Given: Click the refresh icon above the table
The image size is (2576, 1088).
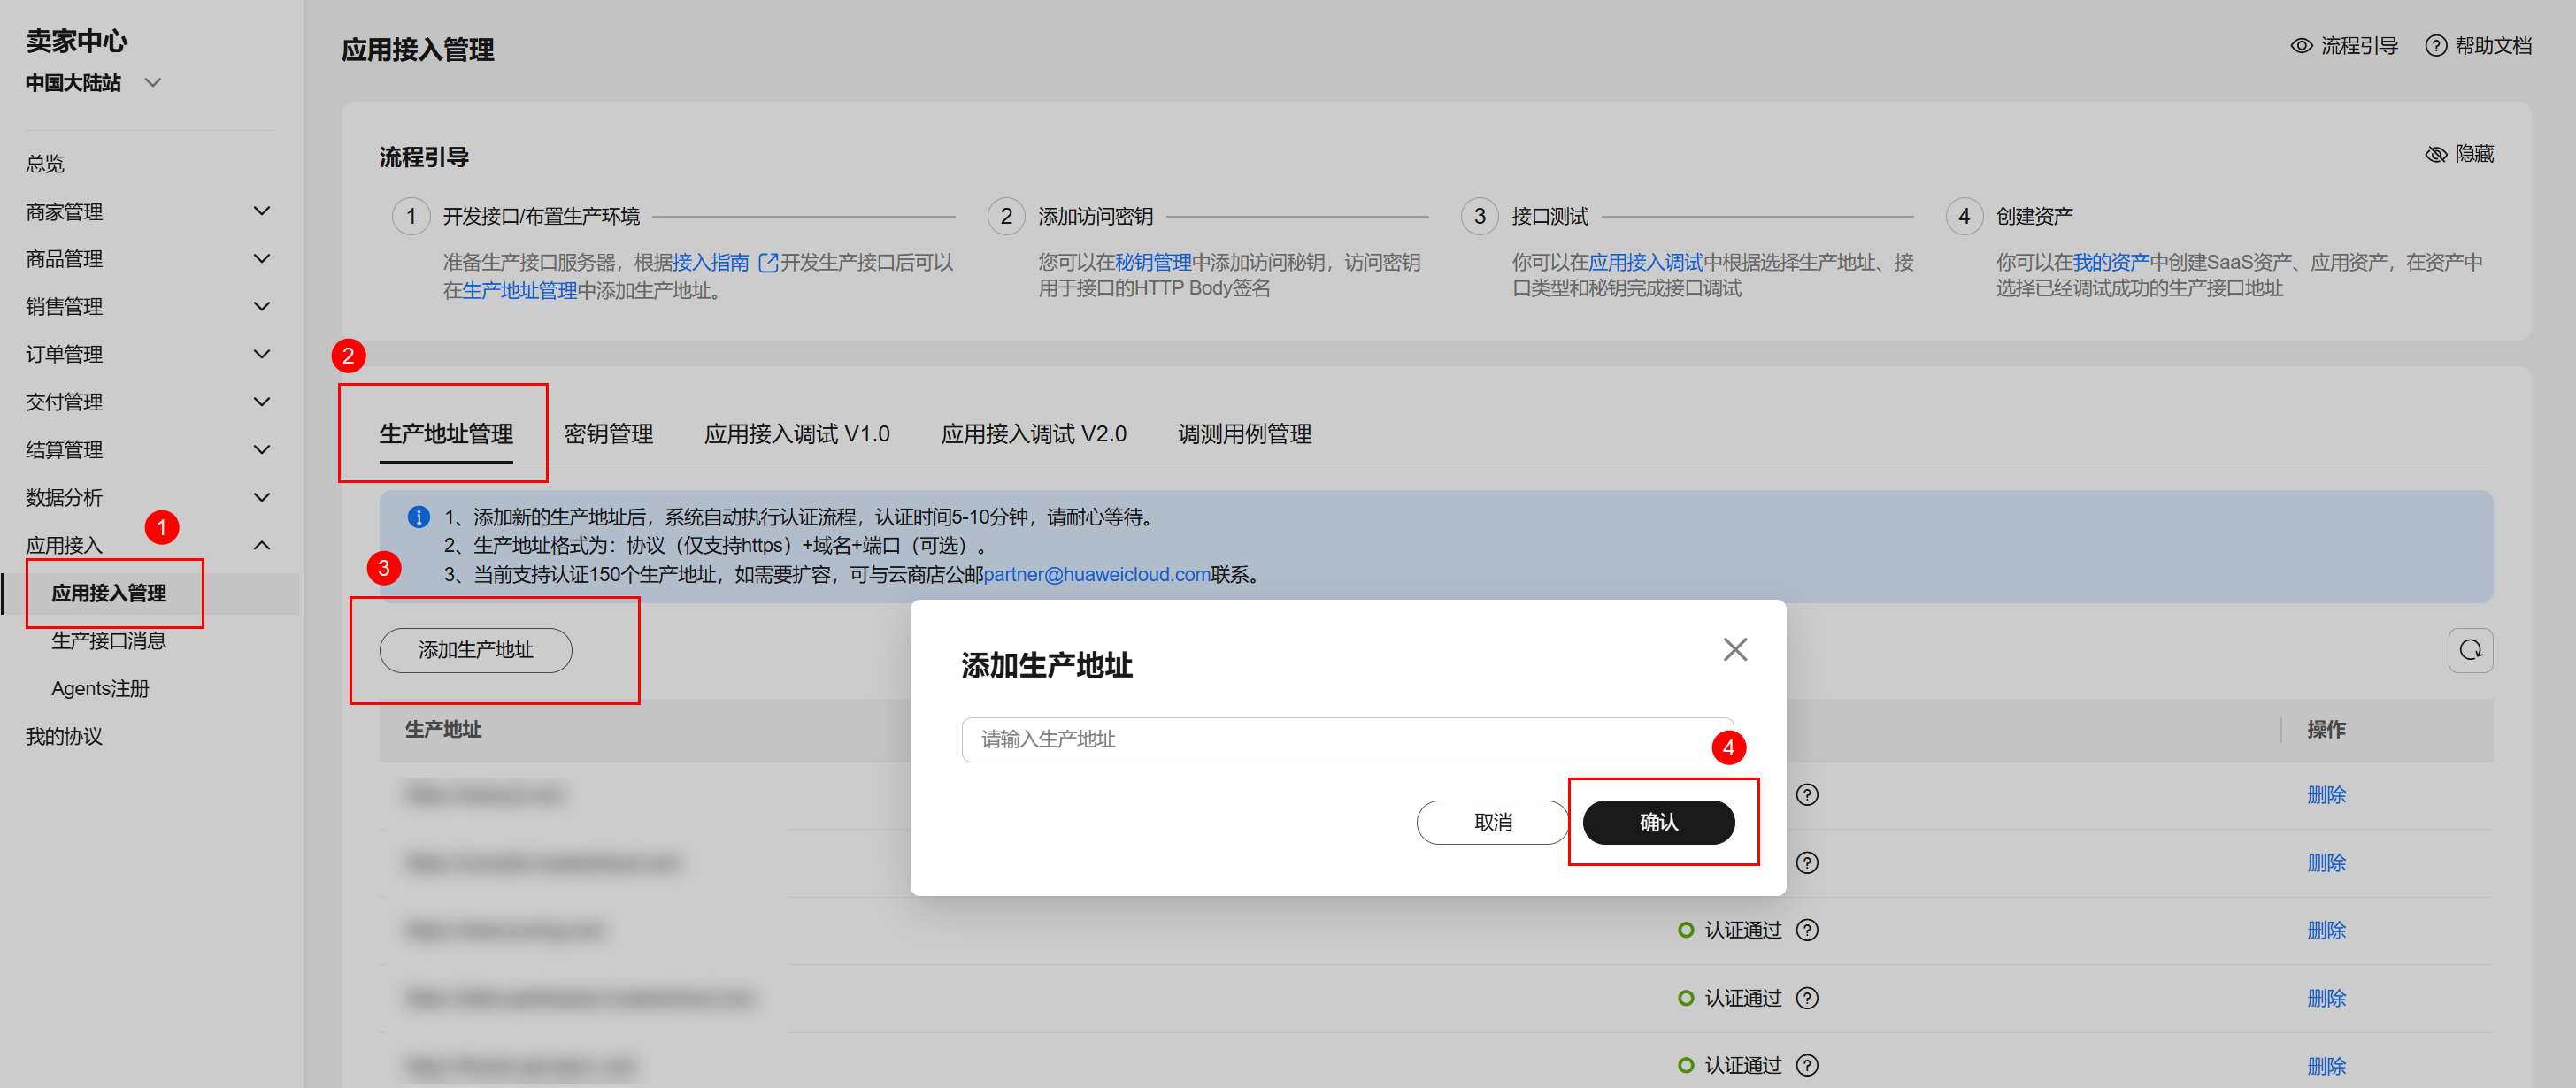Looking at the screenshot, I should tap(2469, 650).
